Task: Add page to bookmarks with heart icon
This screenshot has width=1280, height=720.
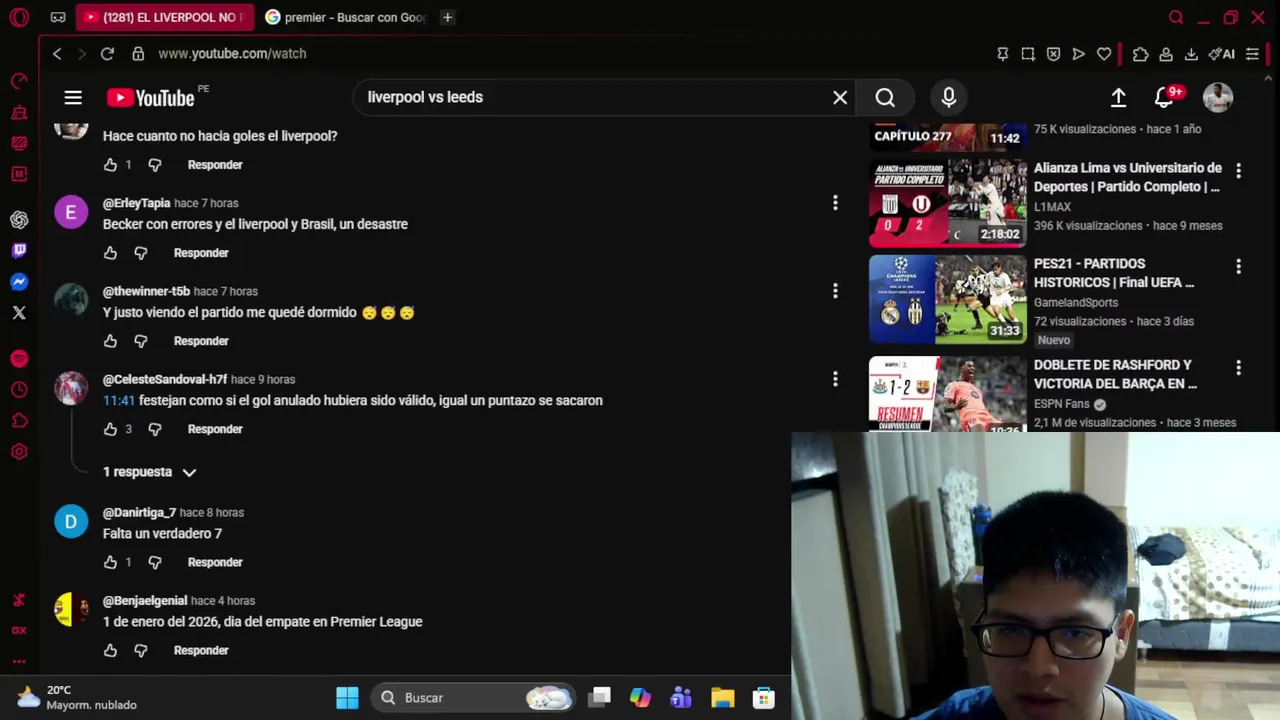Action: coord(1104,54)
